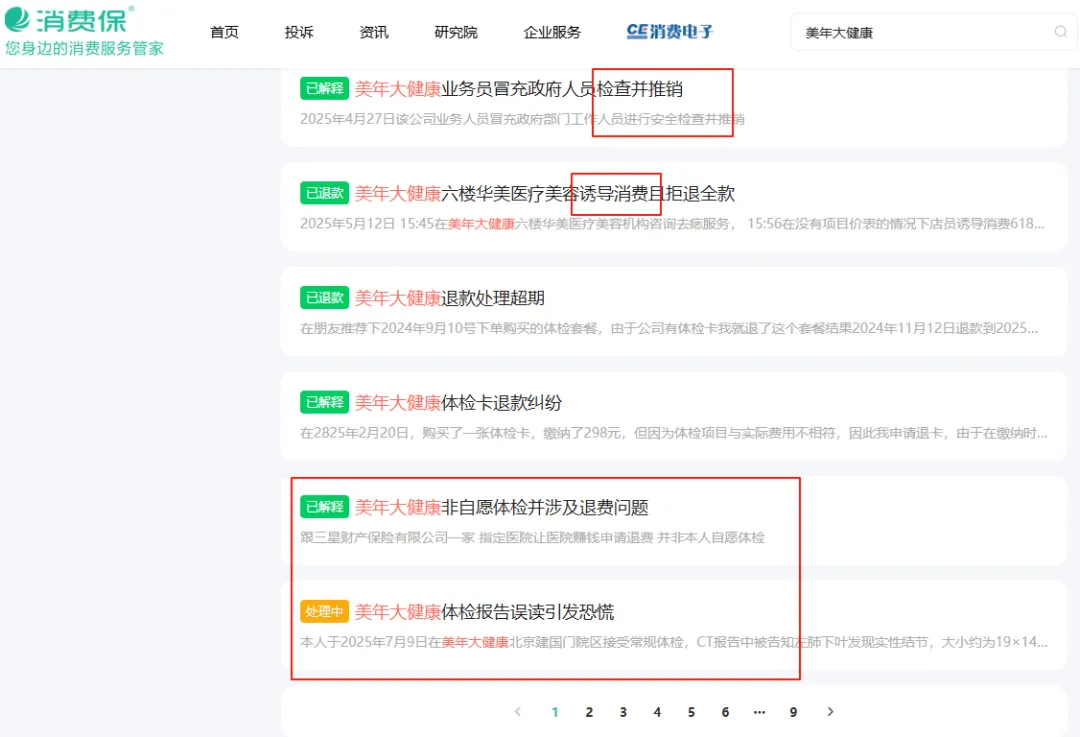Click 处理中 badge on 体检报告误读 complaint
Viewport: 1080px width, 737px height.
click(324, 612)
